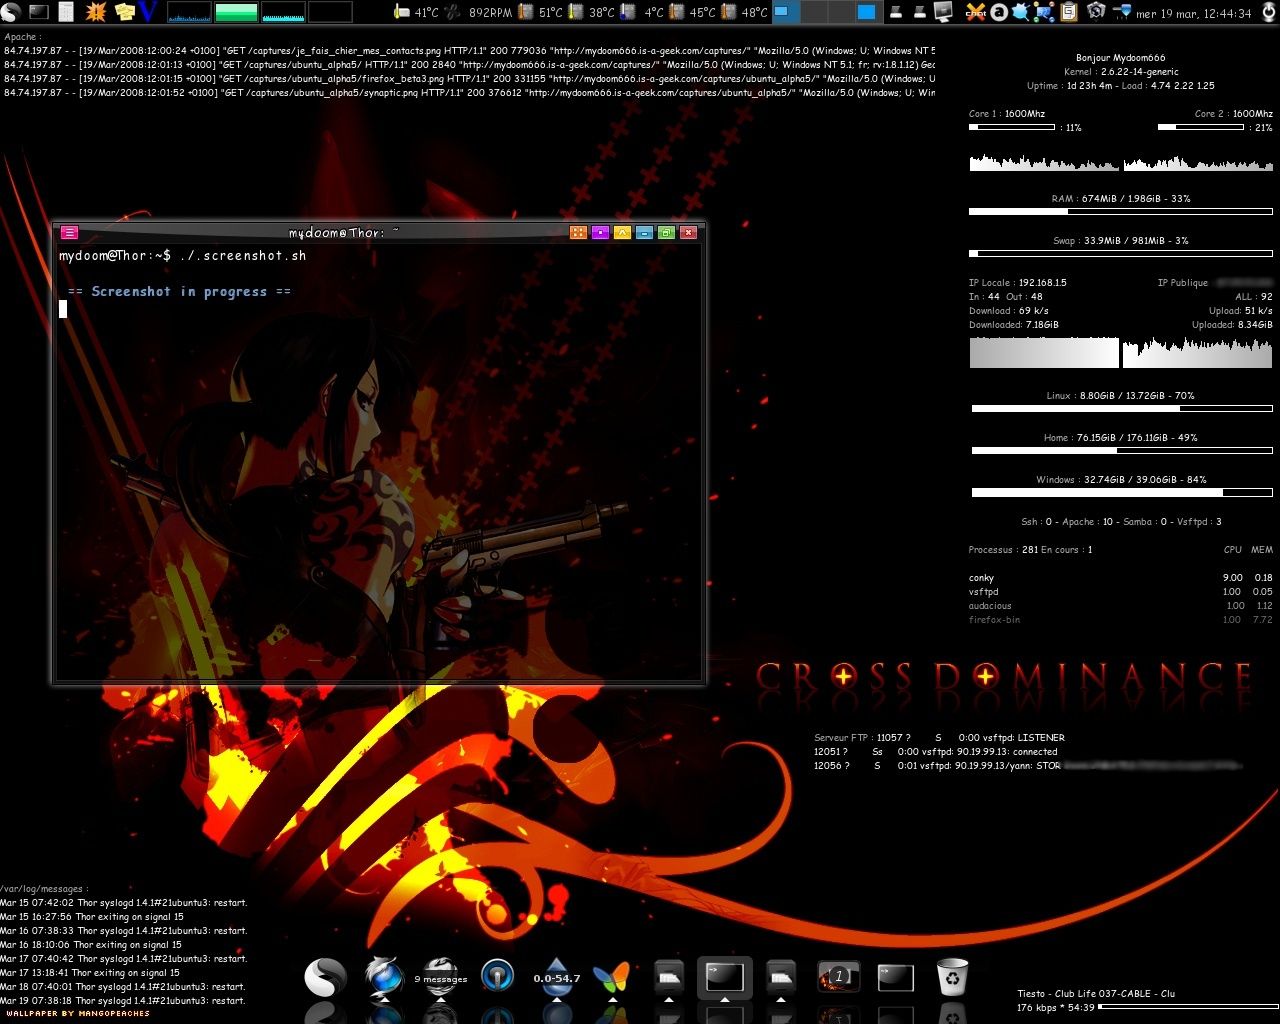Open the second file manager icon in the dock
1280x1024 pixels.
click(781, 976)
